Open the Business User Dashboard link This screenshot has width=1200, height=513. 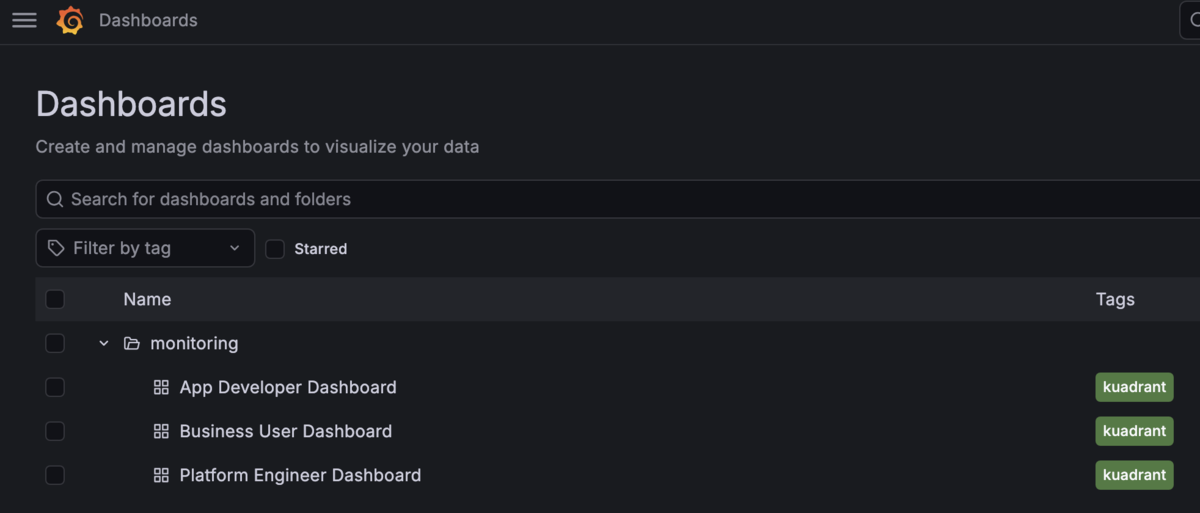point(286,431)
